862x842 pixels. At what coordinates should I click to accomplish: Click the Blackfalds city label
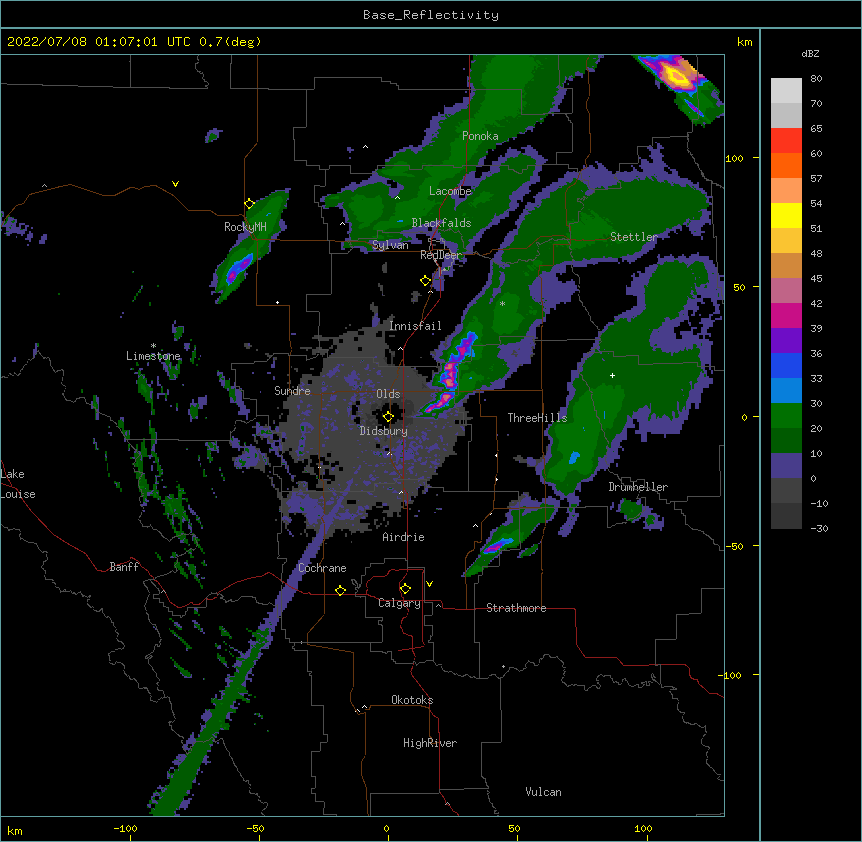click(441, 223)
